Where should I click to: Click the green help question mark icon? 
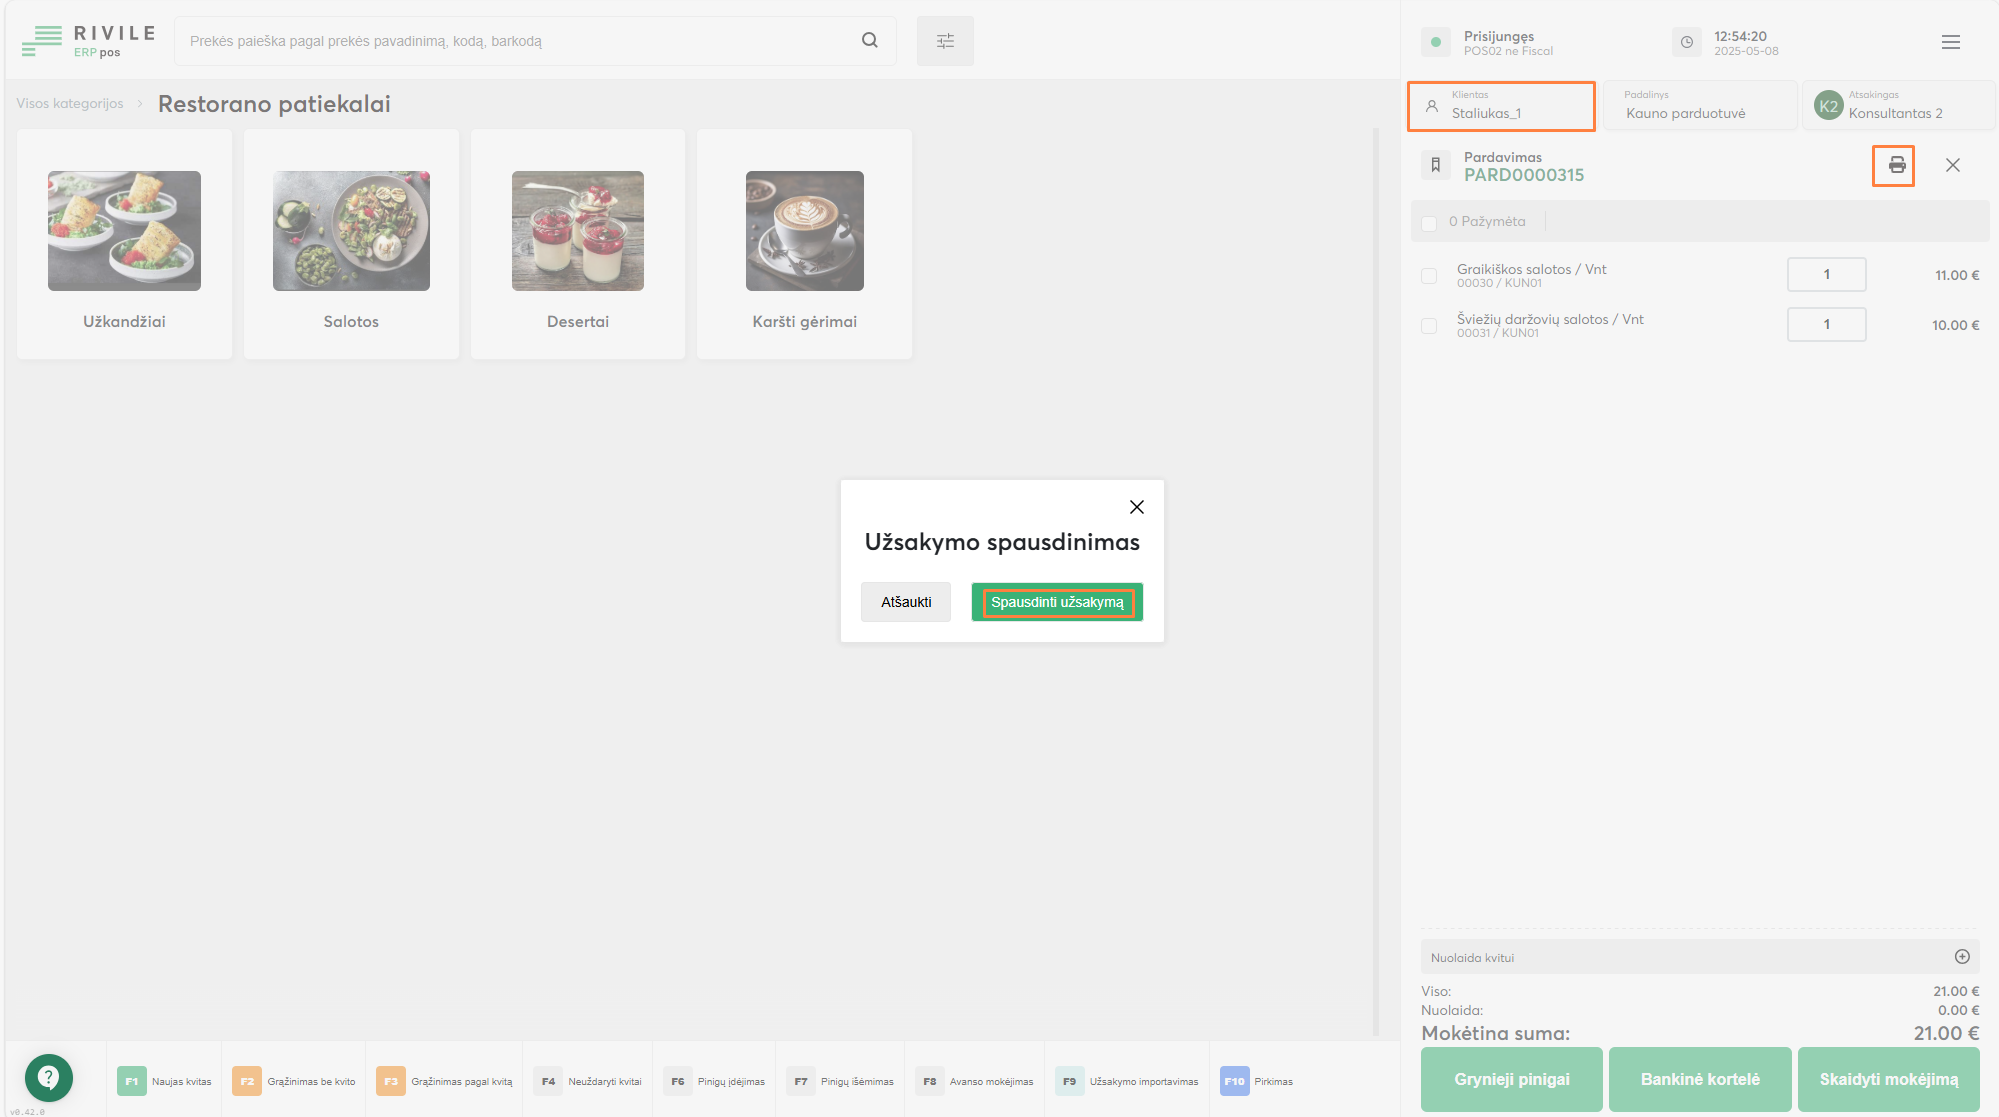pos(48,1077)
